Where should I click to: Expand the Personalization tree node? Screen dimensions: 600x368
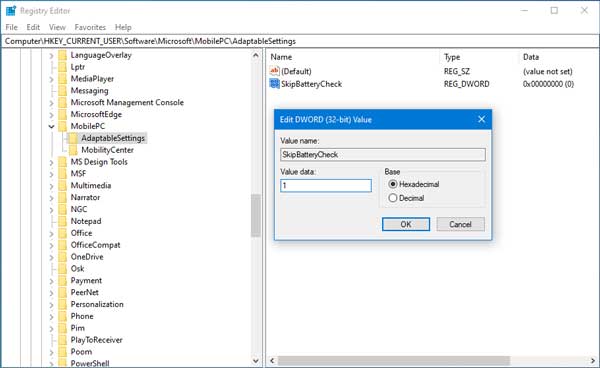pos(51,305)
